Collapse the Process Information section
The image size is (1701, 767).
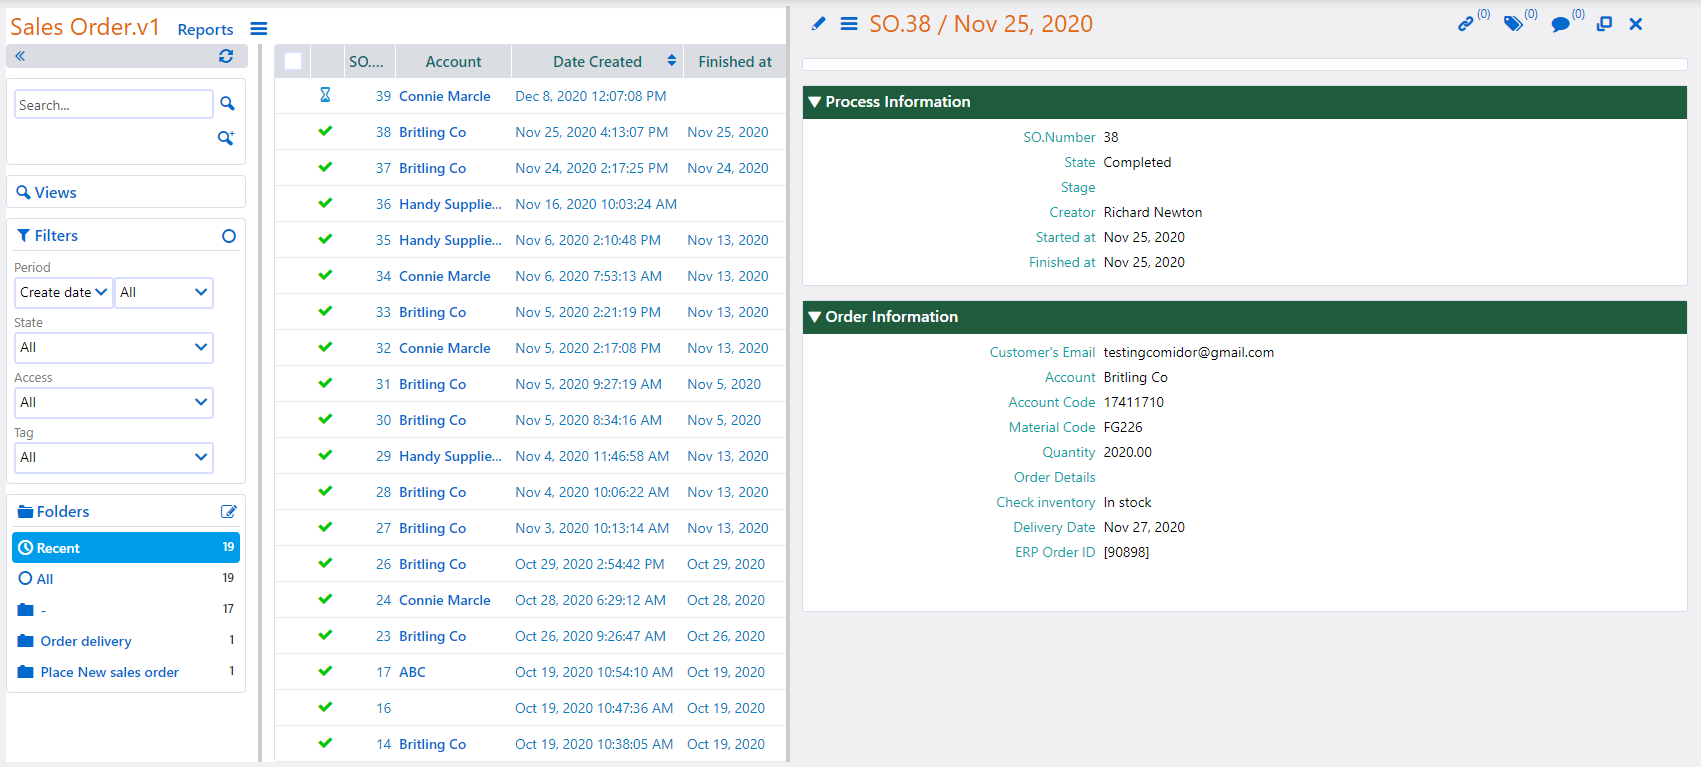(815, 102)
